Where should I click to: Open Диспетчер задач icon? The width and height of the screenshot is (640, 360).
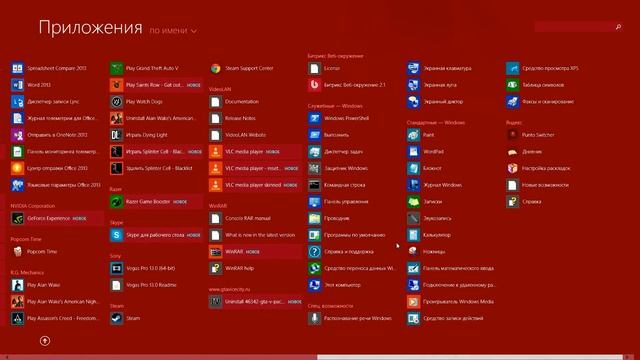(315, 151)
